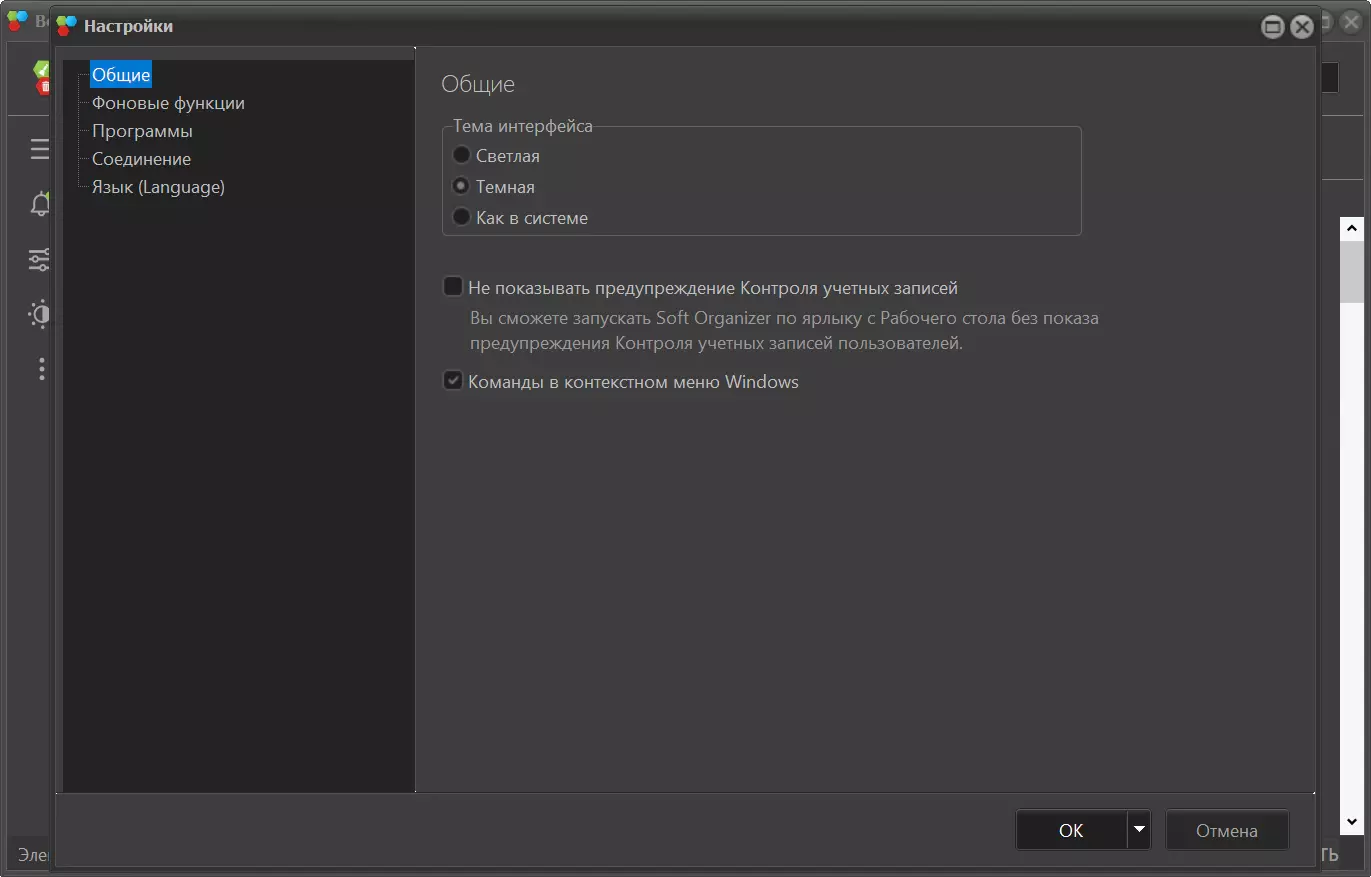Maximize the Настройки dialog window

point(1273,27)
